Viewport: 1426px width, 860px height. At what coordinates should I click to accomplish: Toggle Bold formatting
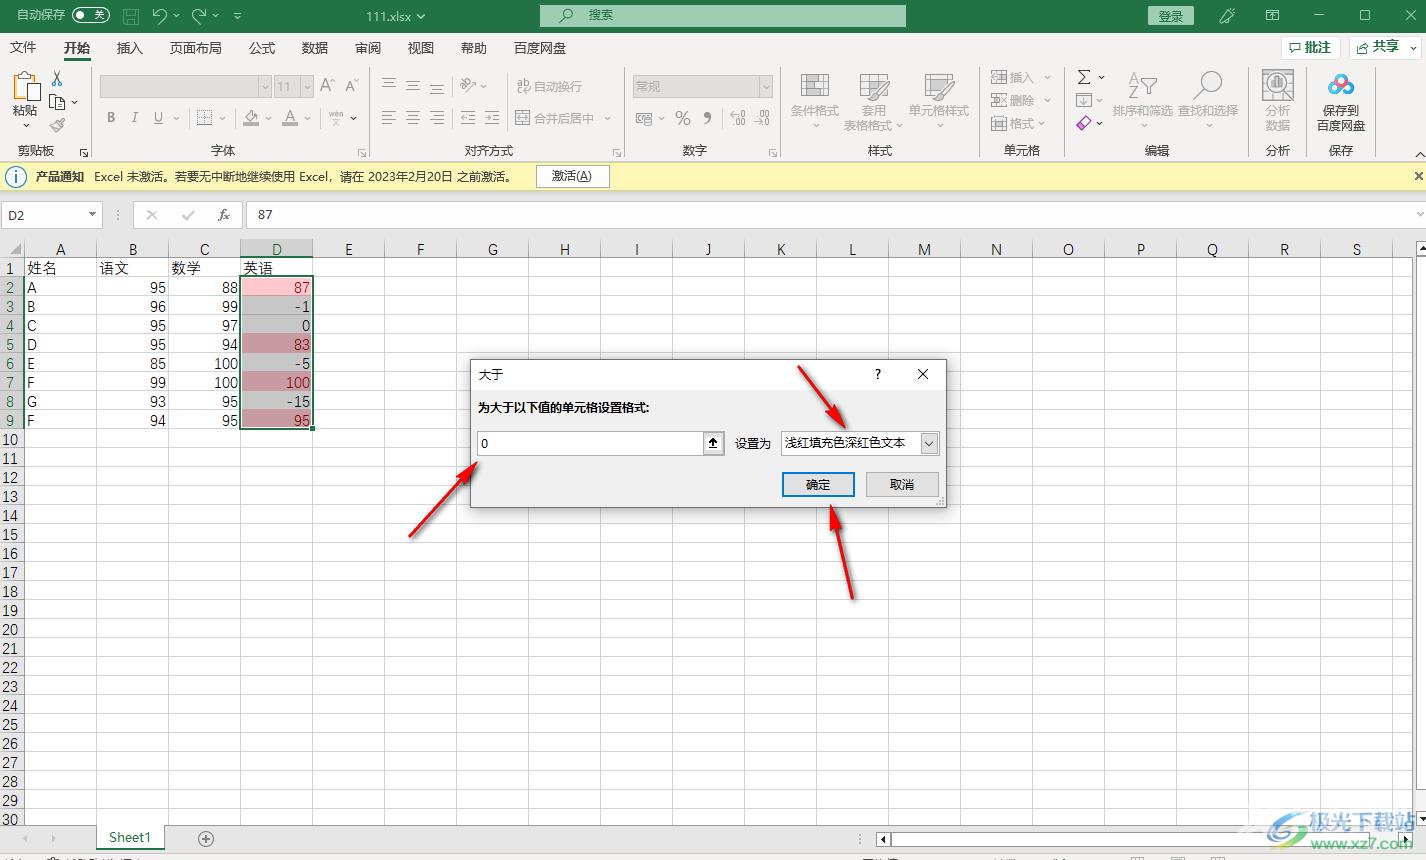point(111,118)
